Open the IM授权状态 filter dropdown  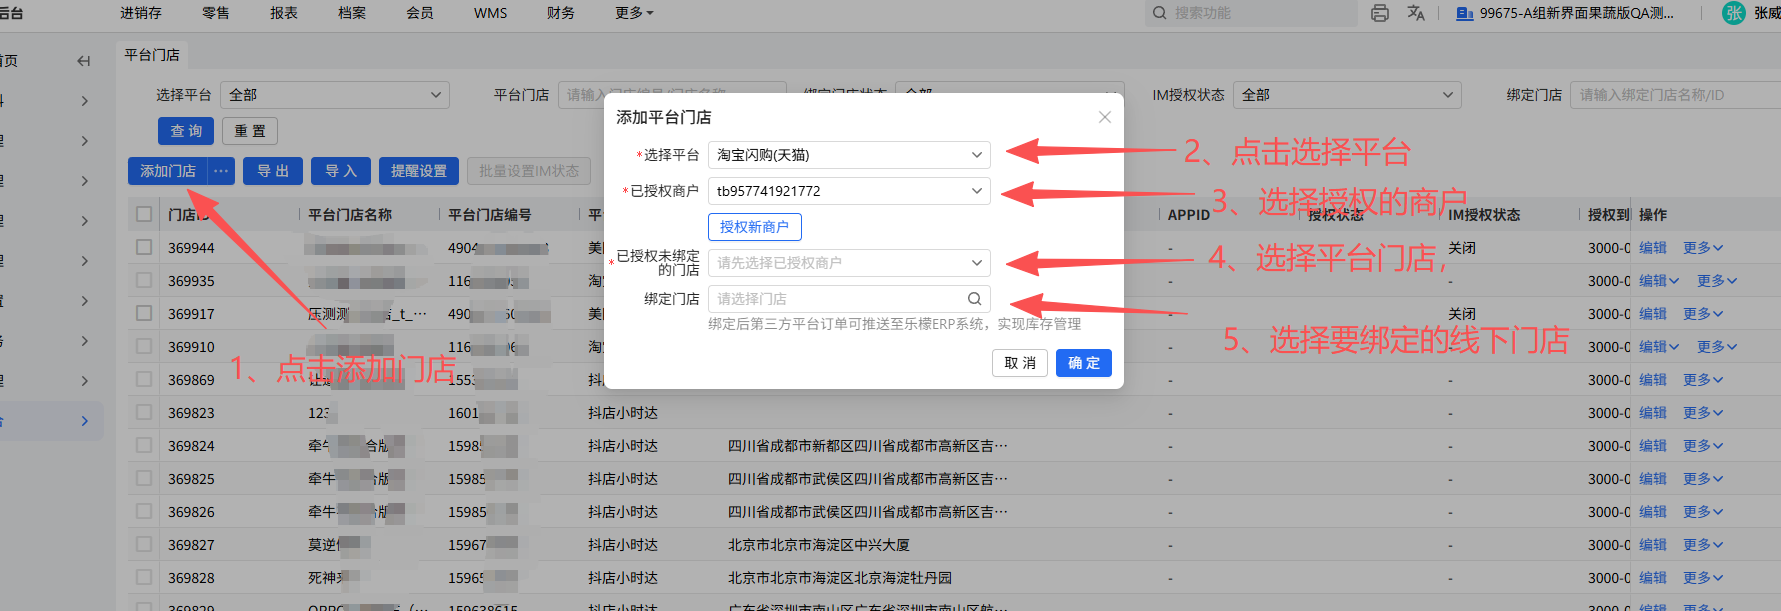pos(1347,95)
